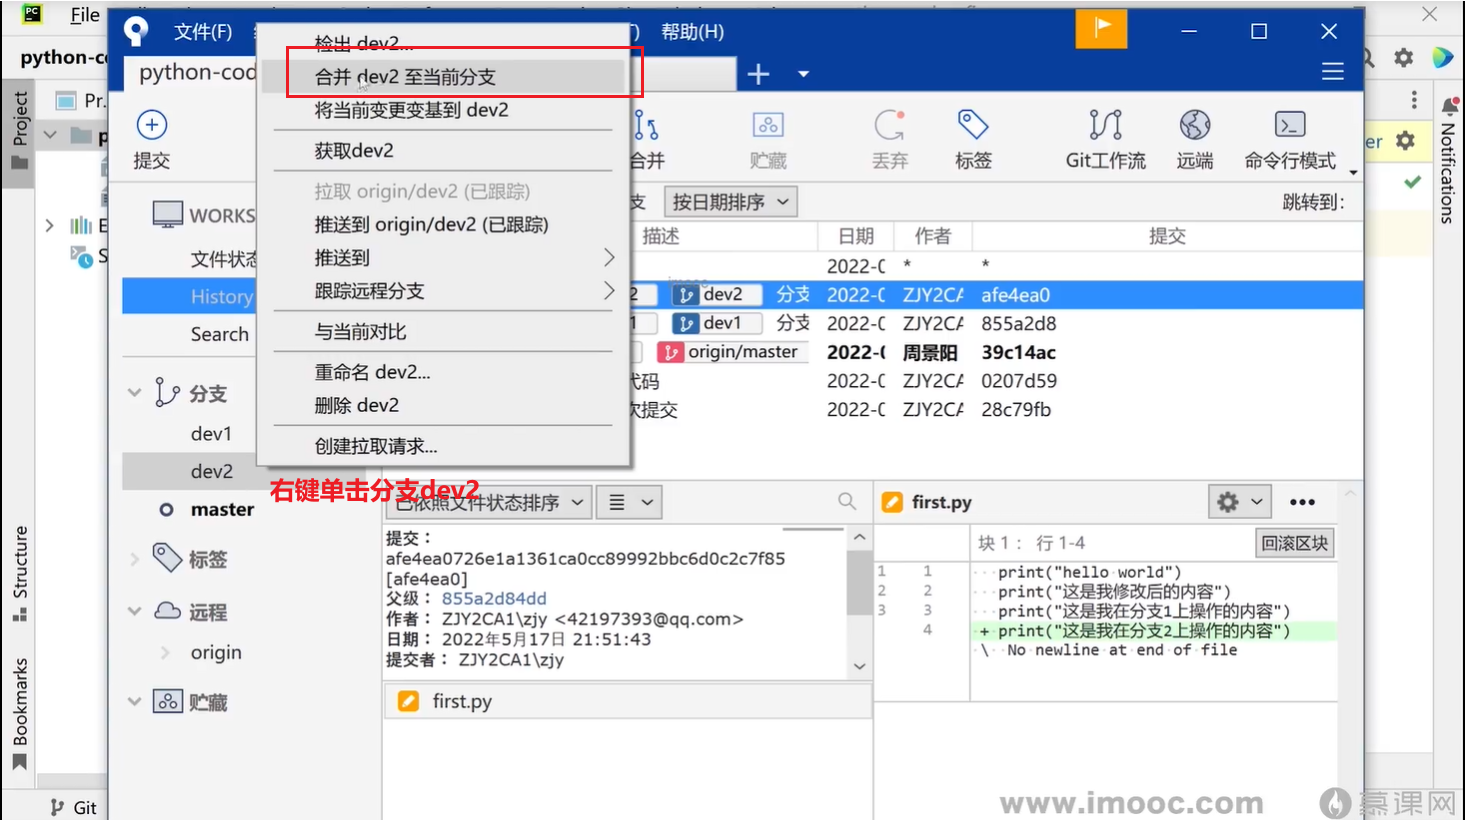The width and height of the screenshot is (1465, 820).
Task: Open the Git tool window at bottom
Action: pos(74,807)
